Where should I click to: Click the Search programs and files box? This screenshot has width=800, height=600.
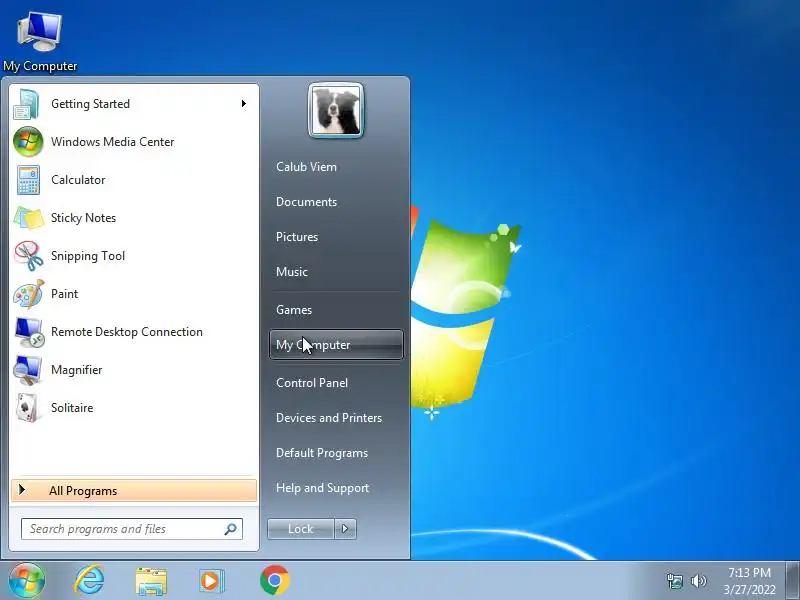[132, 529]
